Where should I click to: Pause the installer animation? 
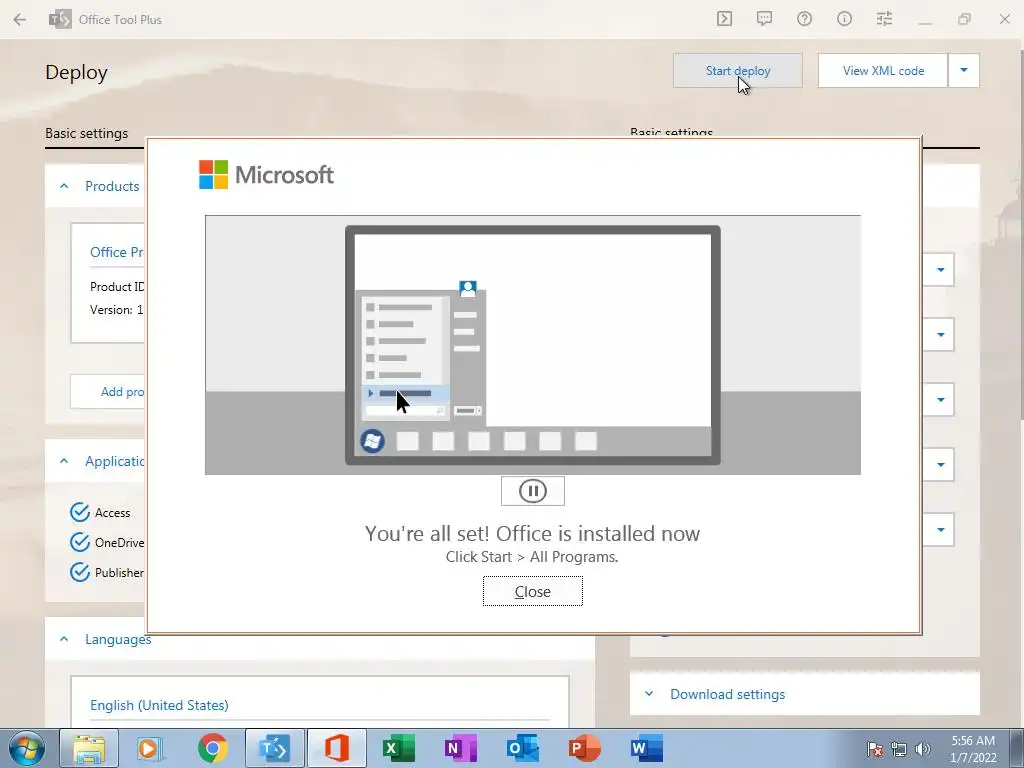click(x=532, y=491)
